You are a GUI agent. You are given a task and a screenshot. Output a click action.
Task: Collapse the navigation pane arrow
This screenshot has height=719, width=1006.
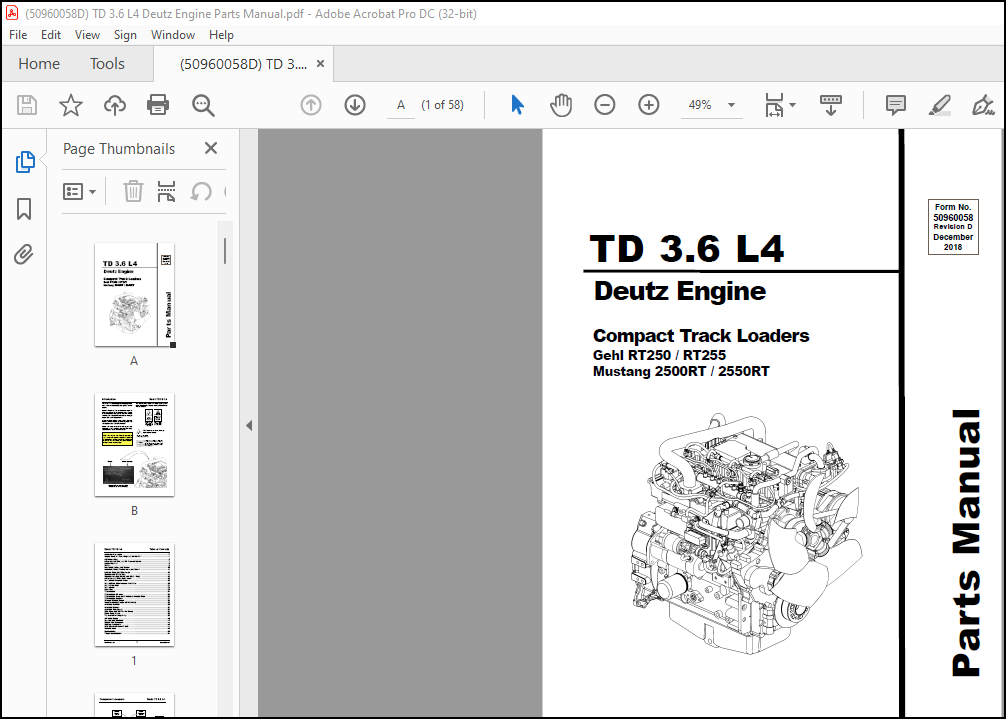coord(249,425)
